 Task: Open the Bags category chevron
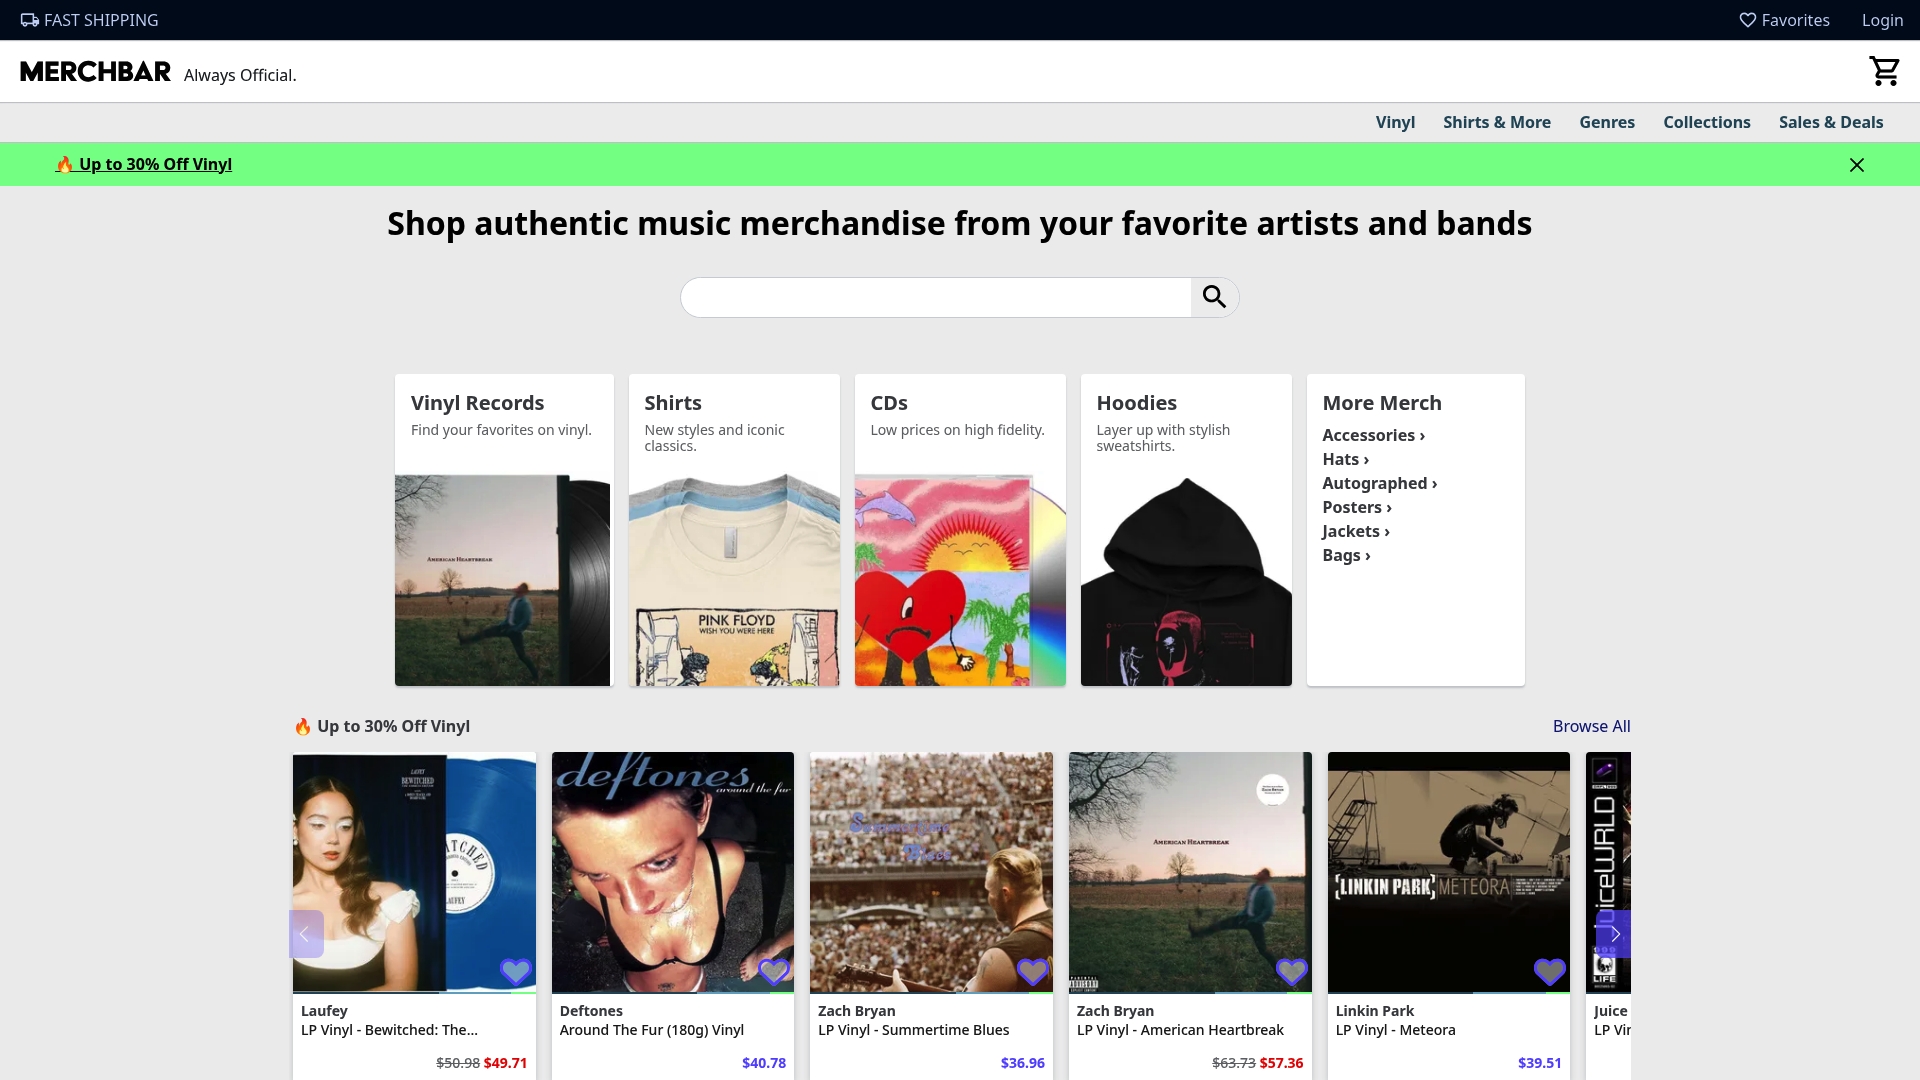[1346, 555]
